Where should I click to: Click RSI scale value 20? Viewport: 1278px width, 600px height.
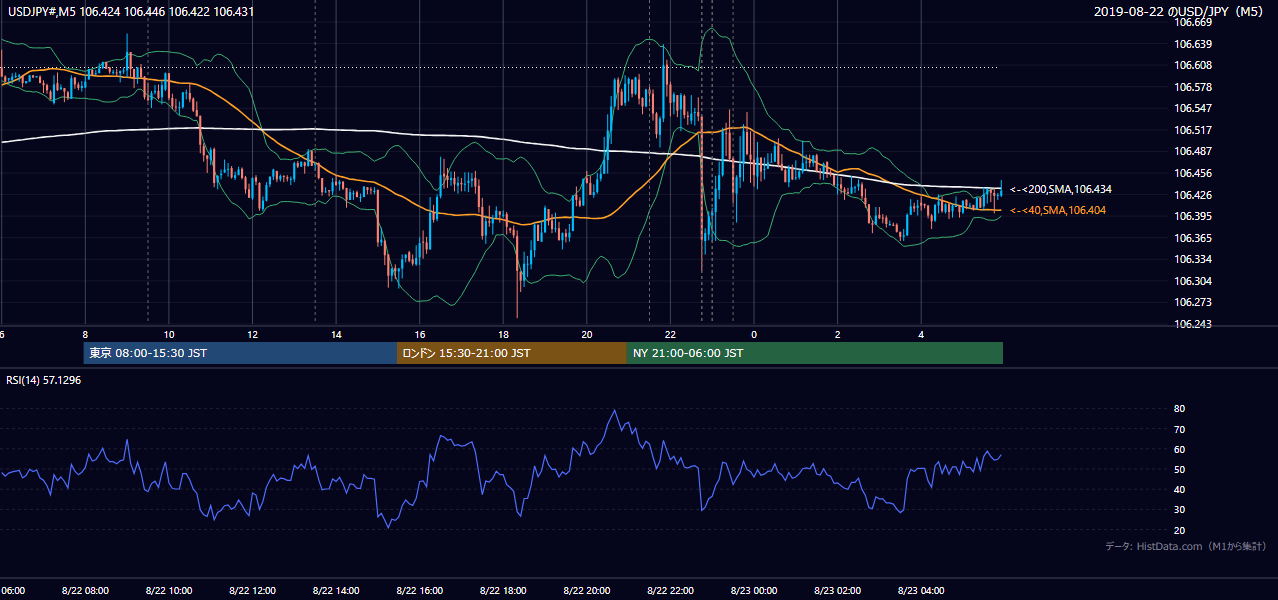1179,530
